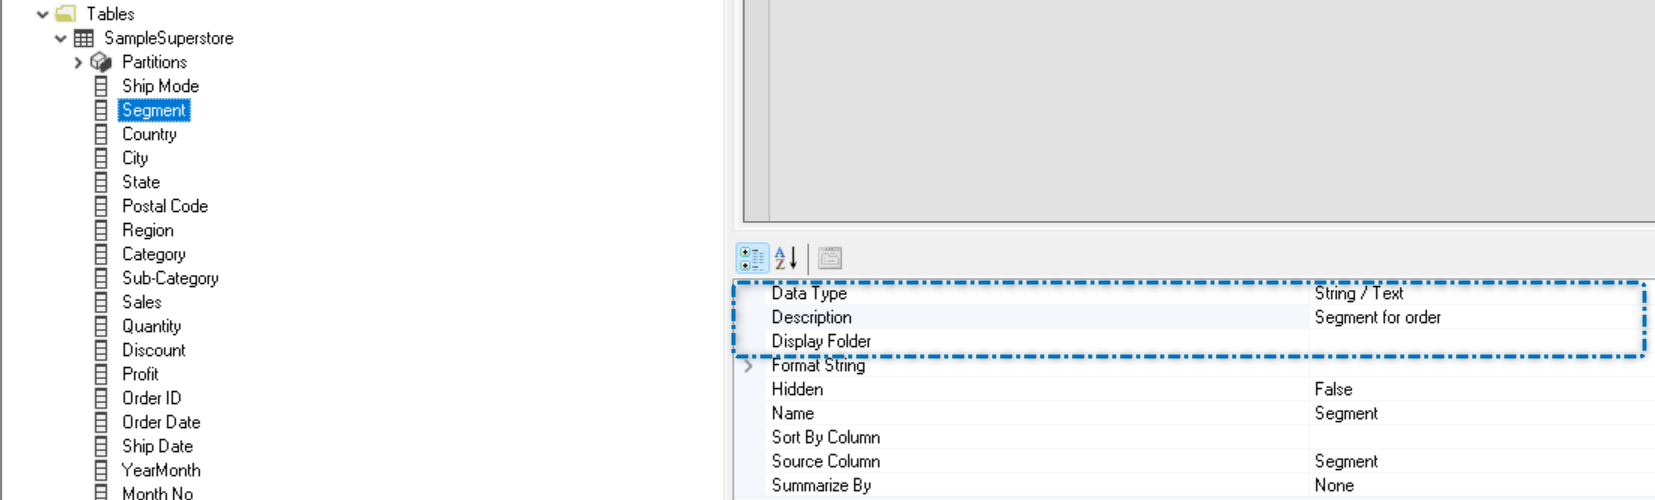Click the Partitions cube icon

point(101,62)
